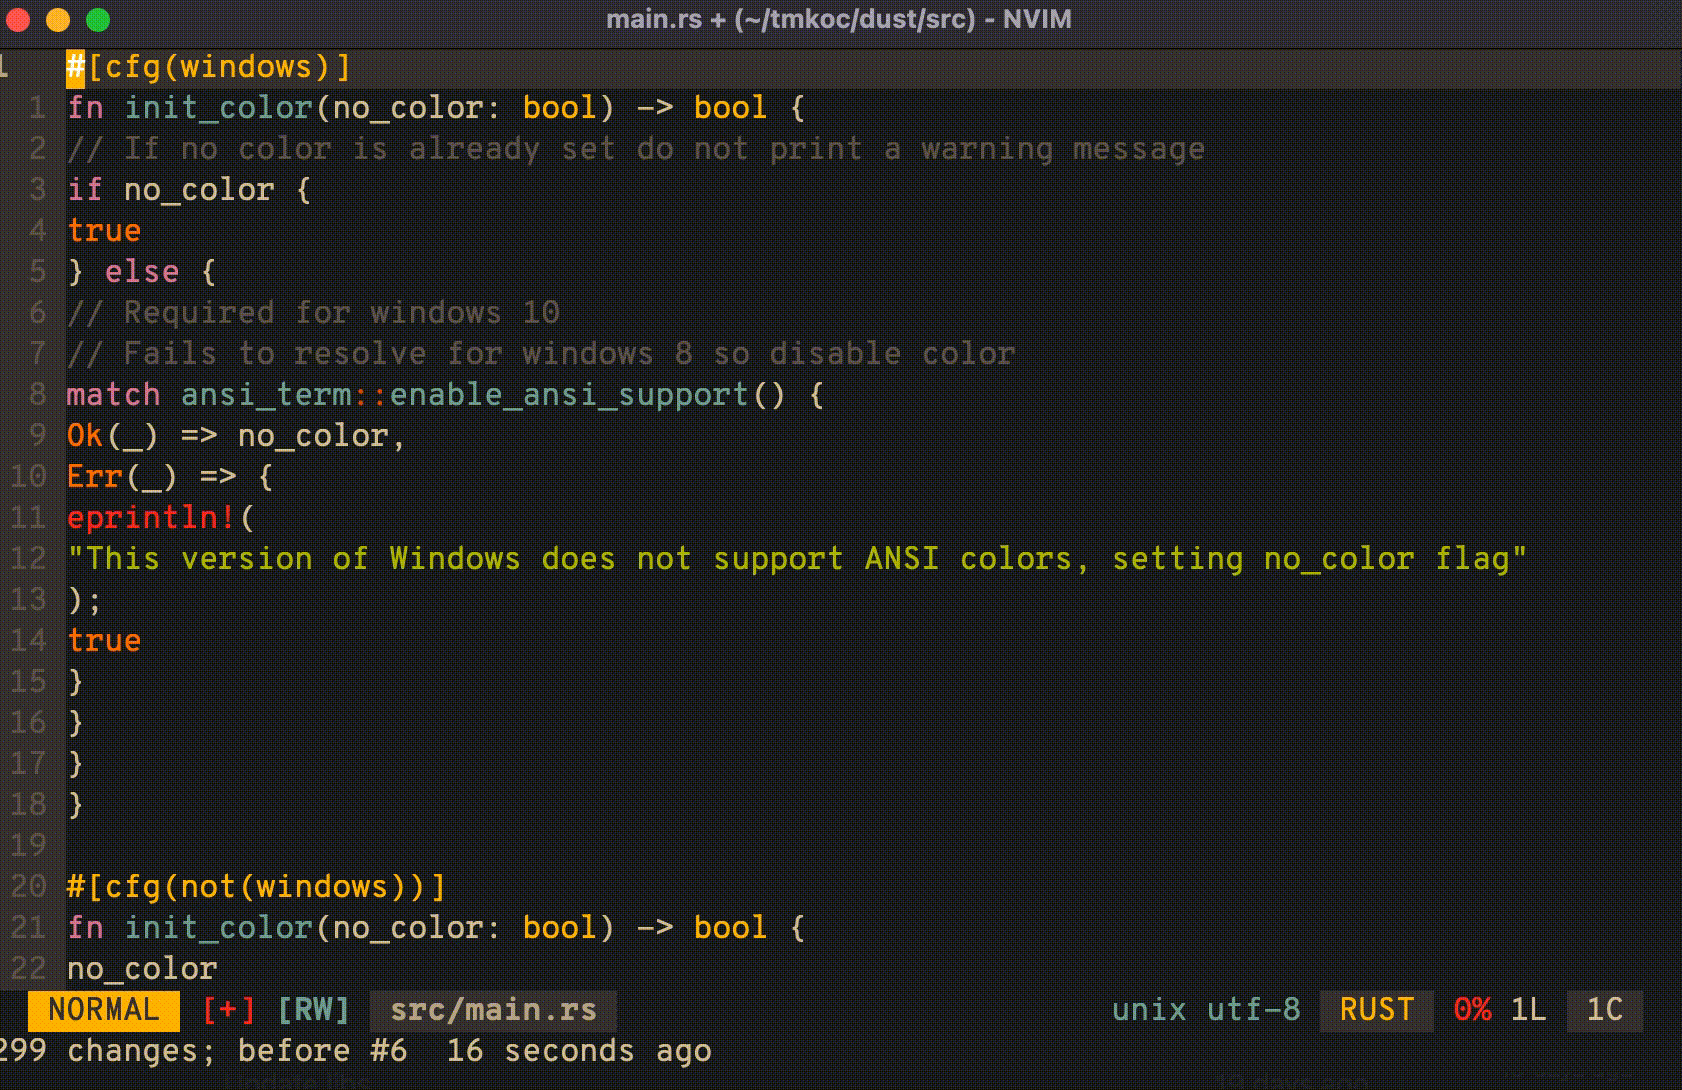The image size is (1682, 1090).
Task: Click the [+] modified buffer flag
Action: [227, 1010]
